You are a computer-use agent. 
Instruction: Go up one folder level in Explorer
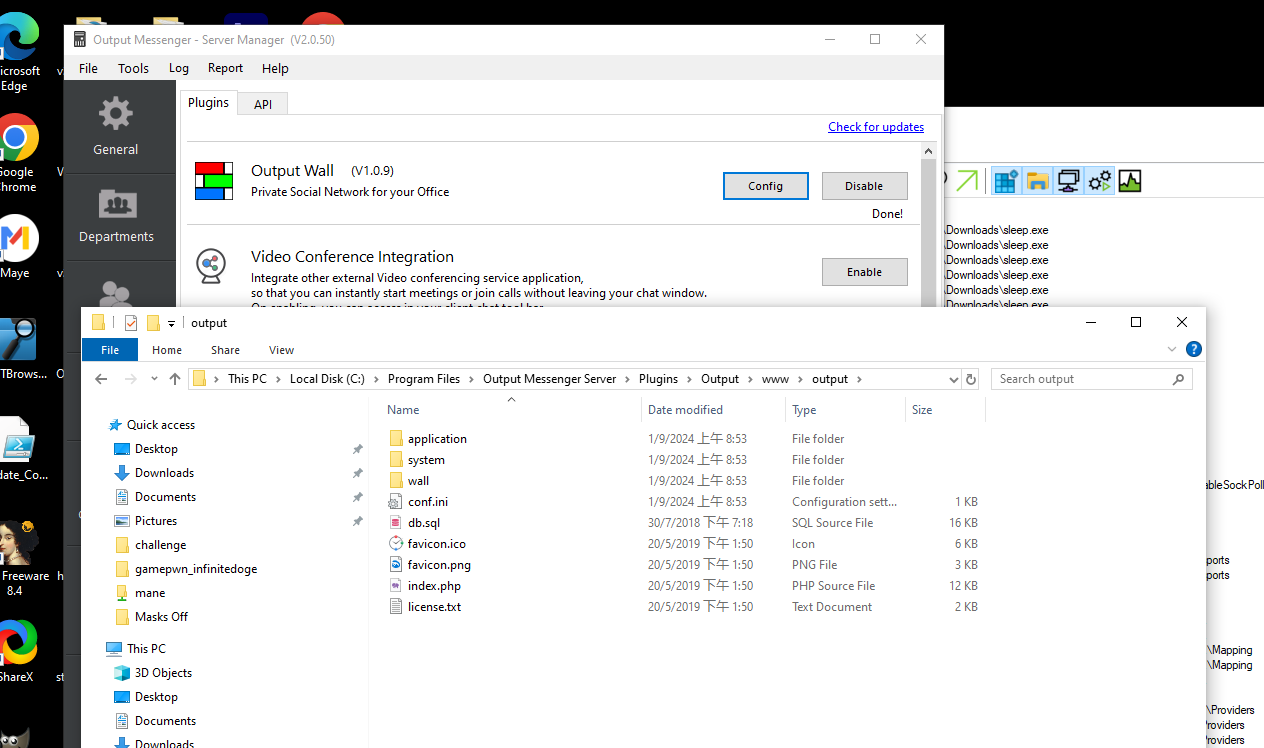point(175,379)
